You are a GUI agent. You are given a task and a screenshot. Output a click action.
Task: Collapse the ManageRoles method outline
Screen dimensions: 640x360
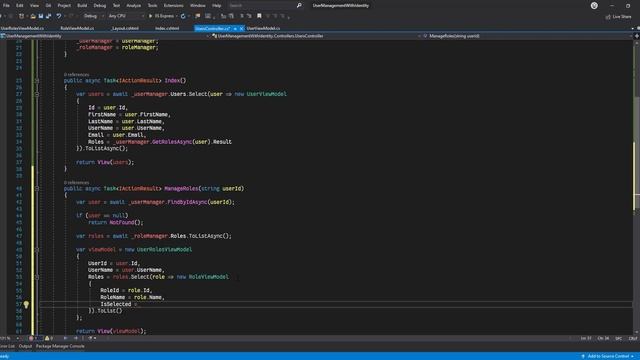(x=37, y=189)
